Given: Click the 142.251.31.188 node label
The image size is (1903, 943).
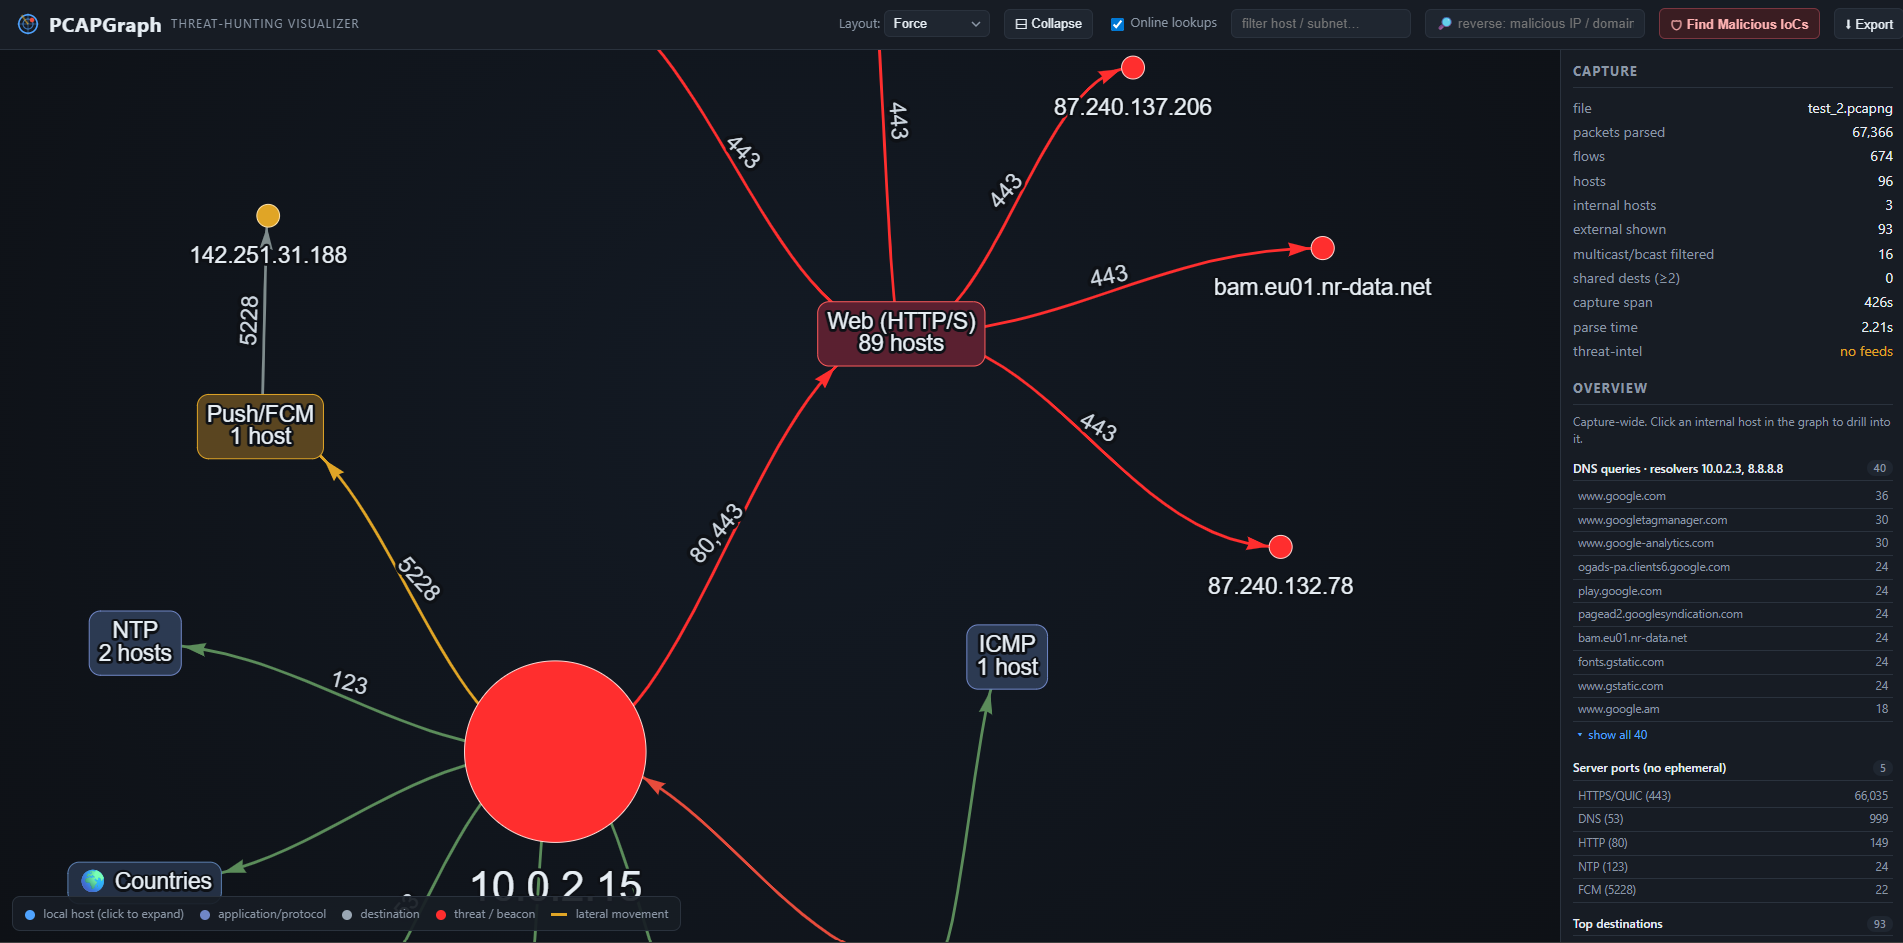Looking at the screenshot, I should [x=268, y=255].
